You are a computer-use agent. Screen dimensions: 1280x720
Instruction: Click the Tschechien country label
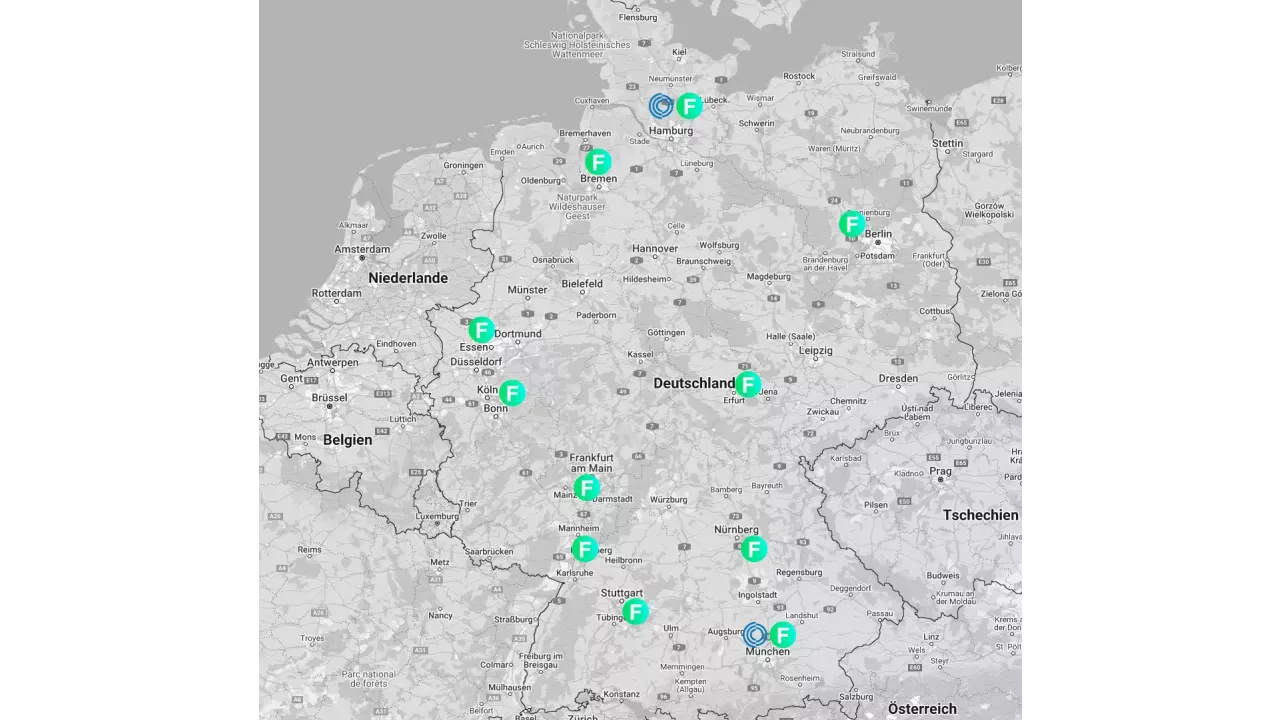tap(980, 515)
